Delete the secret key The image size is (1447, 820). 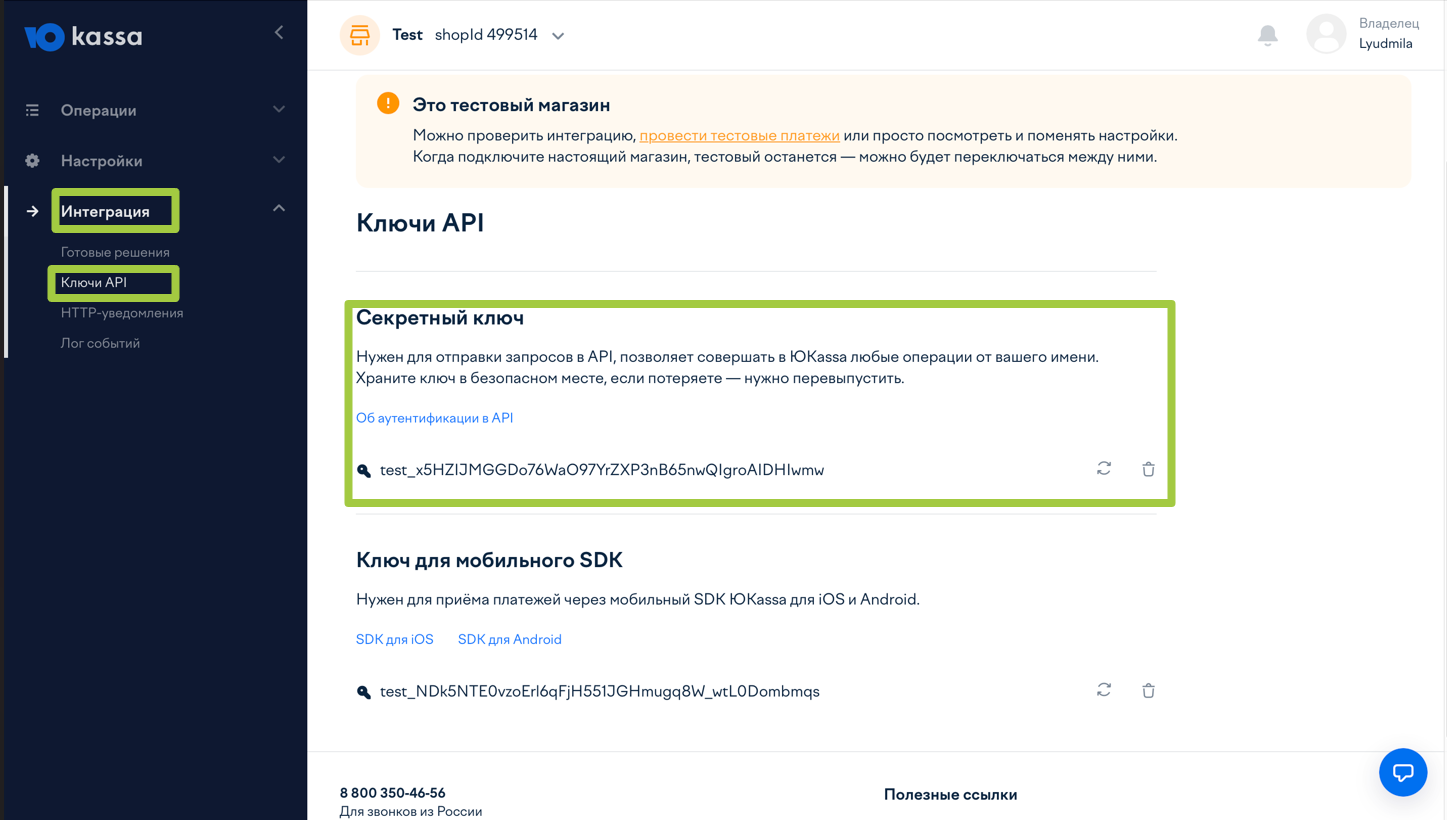pyautogui.click(x=1148, y=469)
